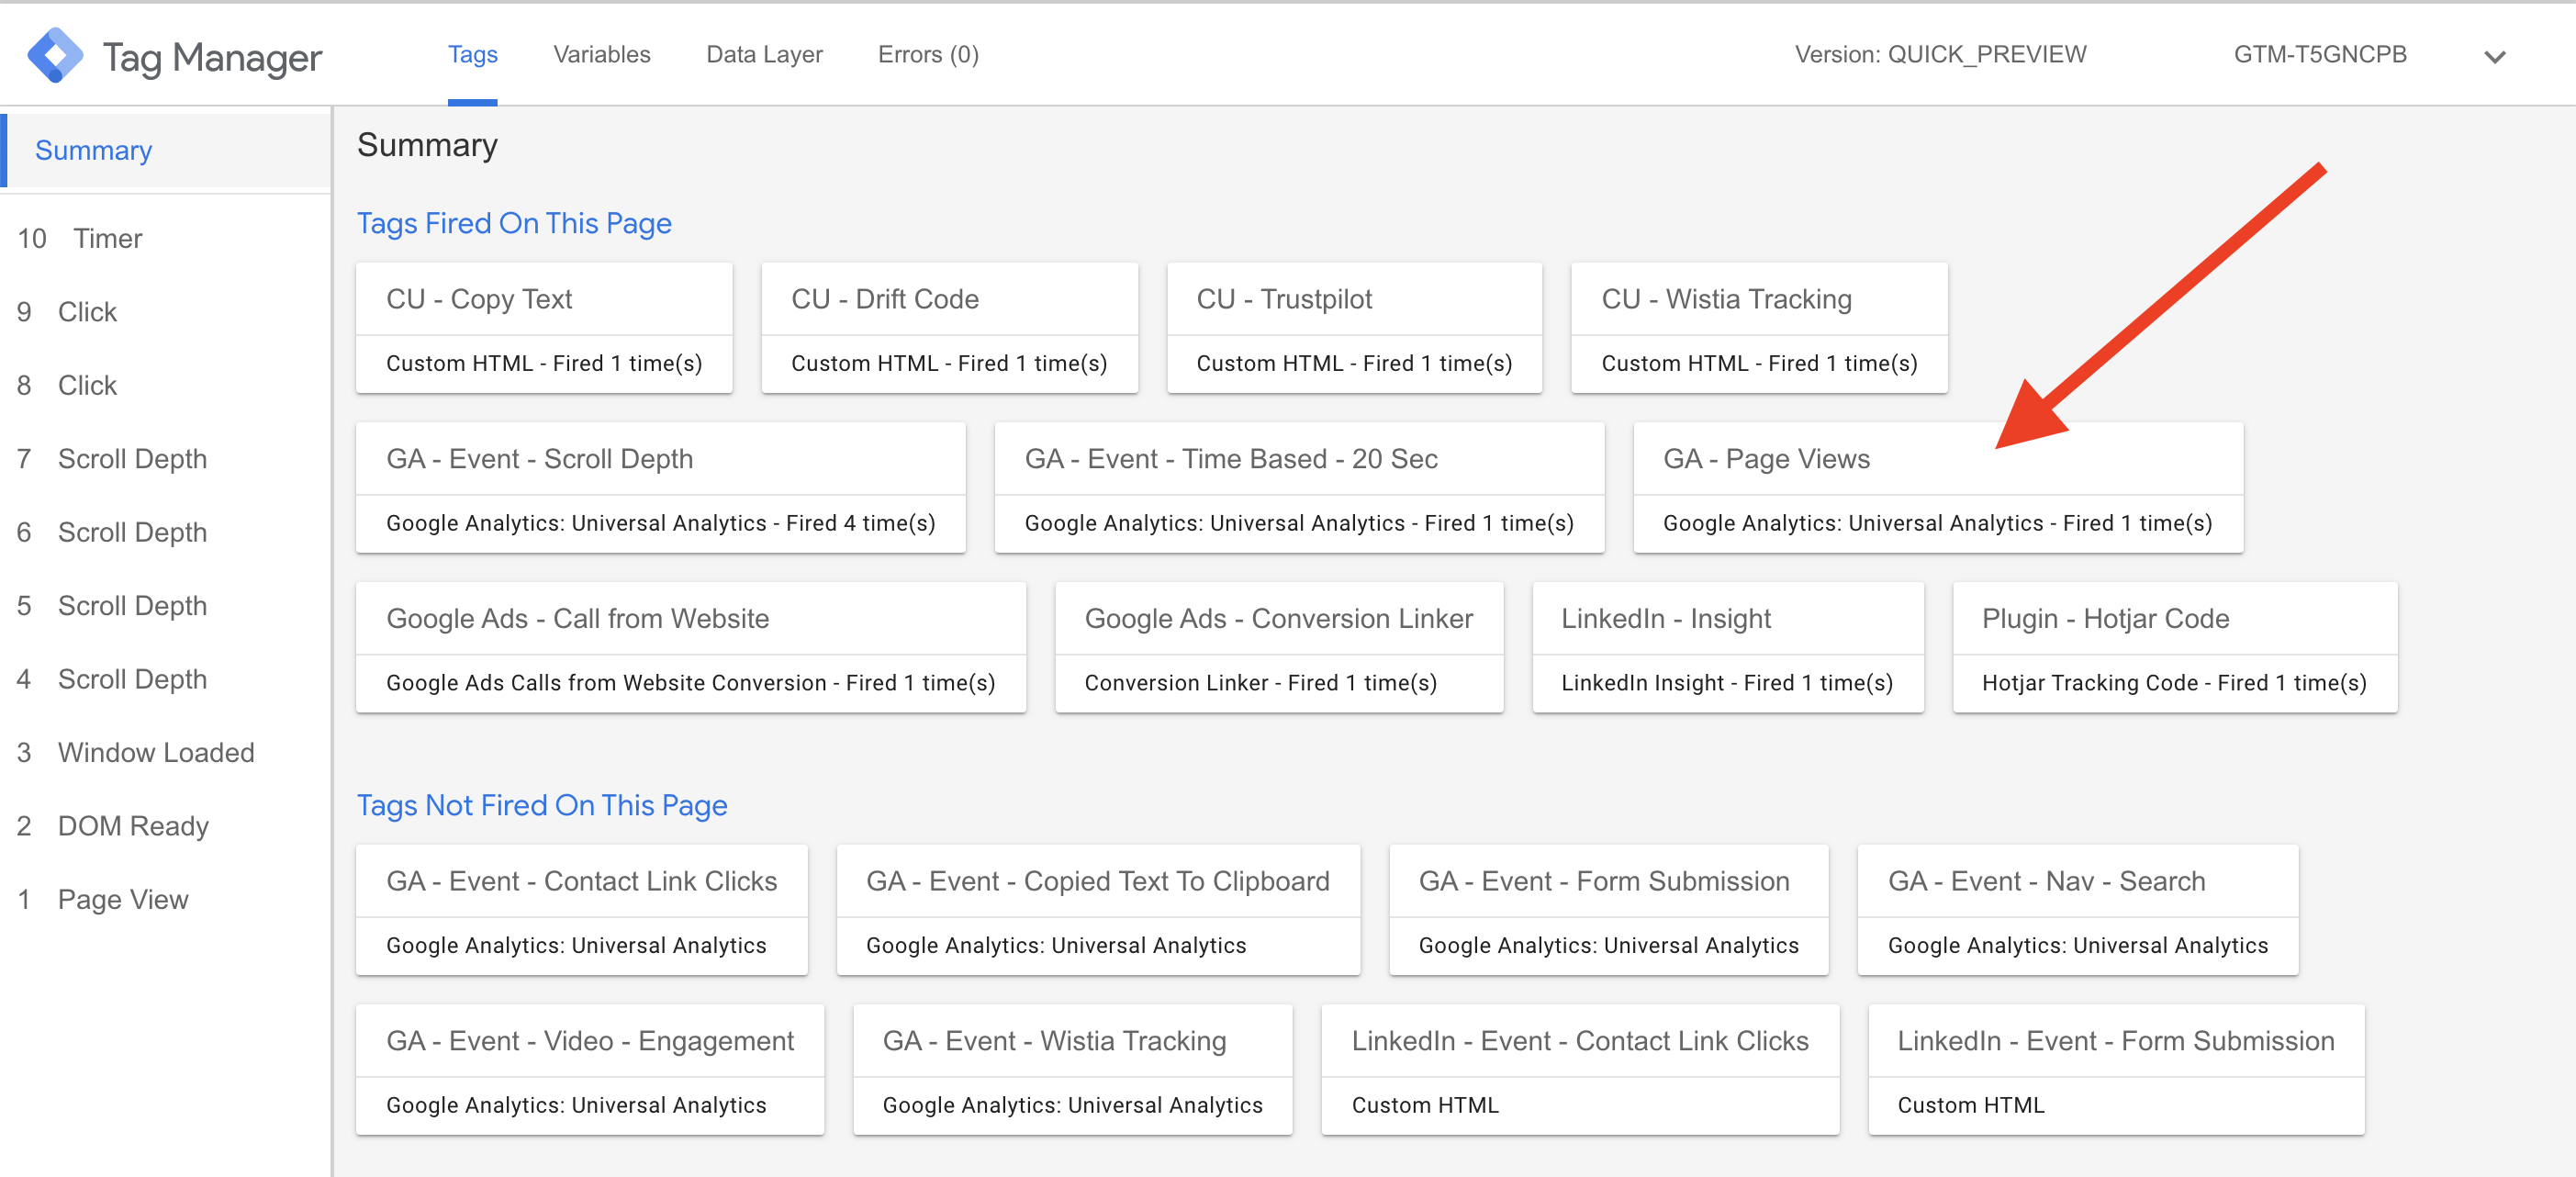Open GA - Event - Copied Text To Clipboard tag

coord(1098,910)
